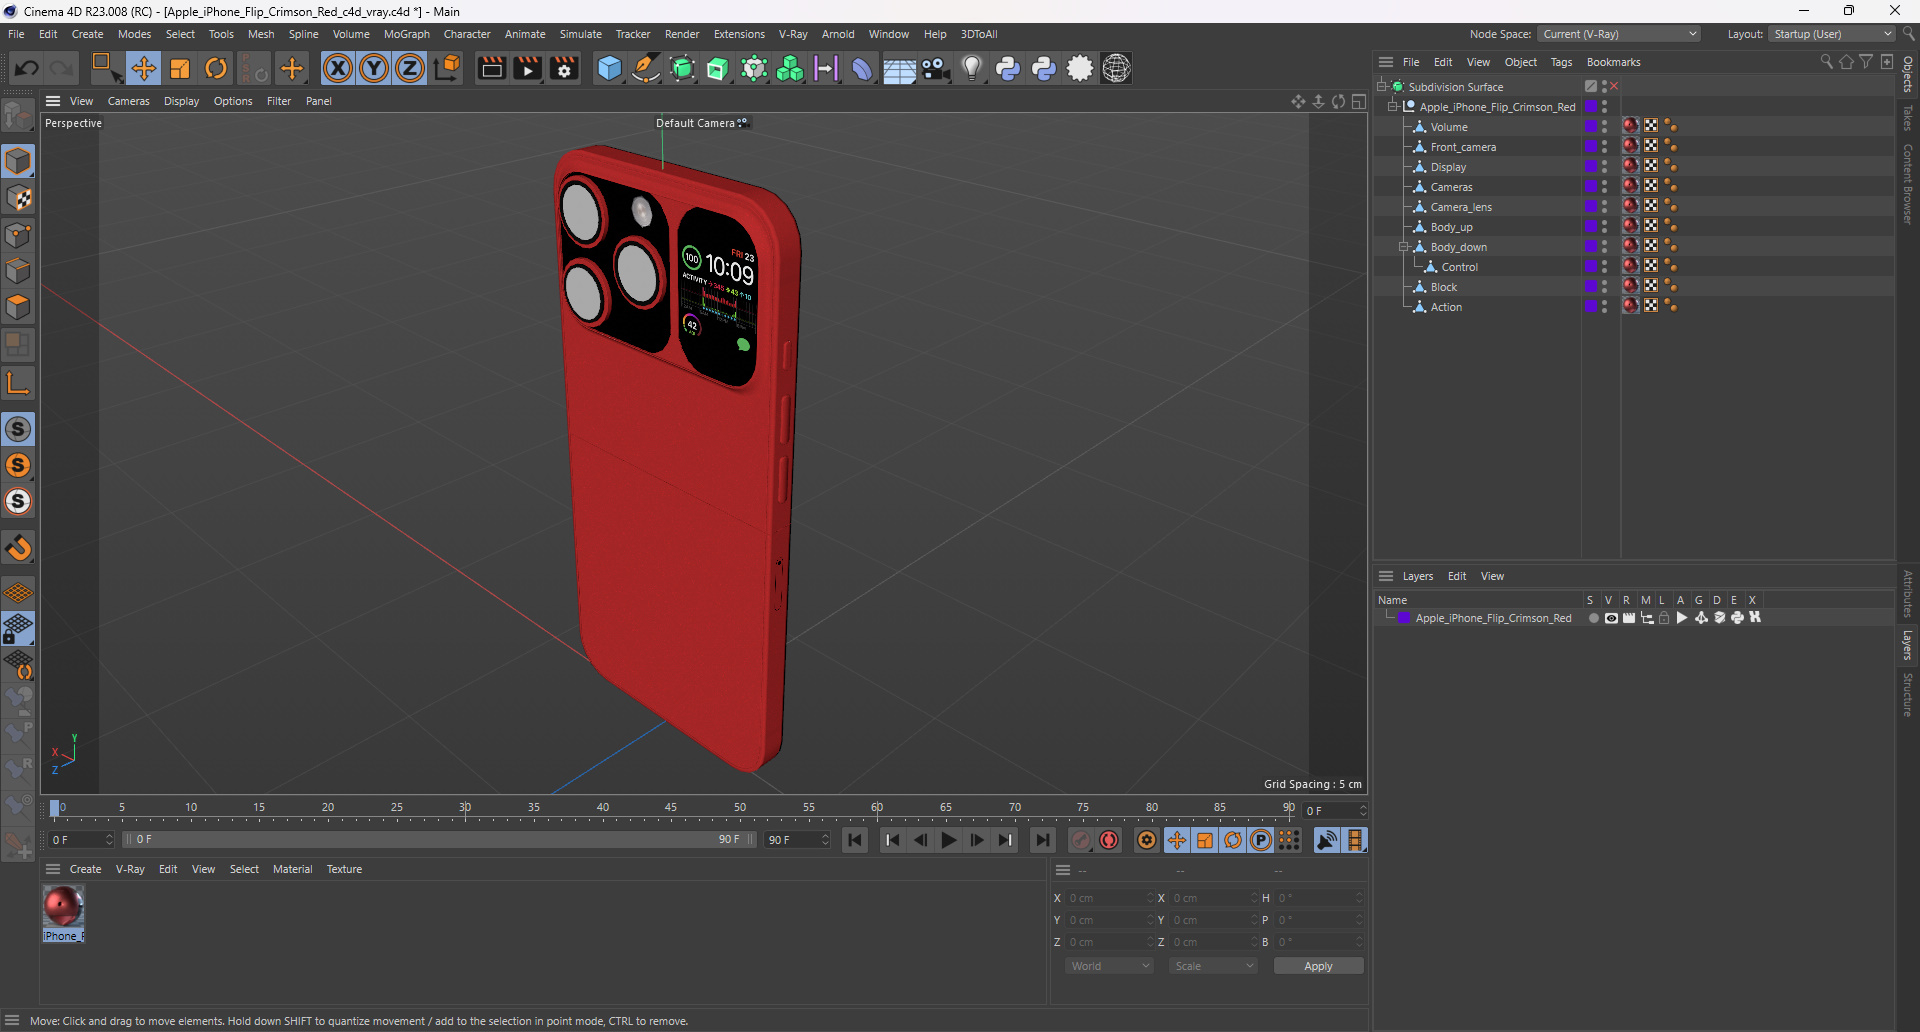Screen dimensions: 1920x1032
Task: Open the Object manager Tags menu
Action: pos(1561,62)
